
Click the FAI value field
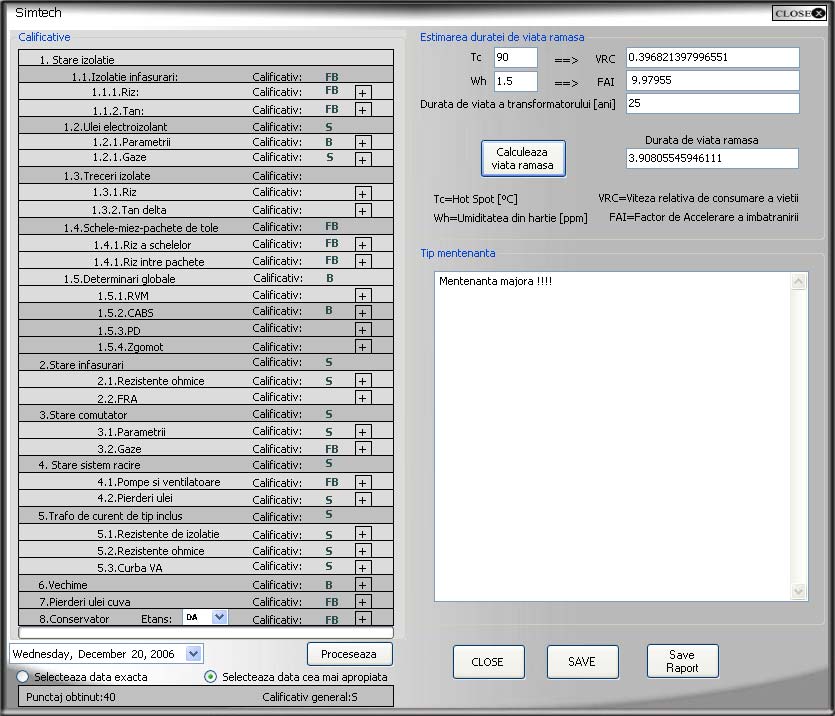pos(713,81)
